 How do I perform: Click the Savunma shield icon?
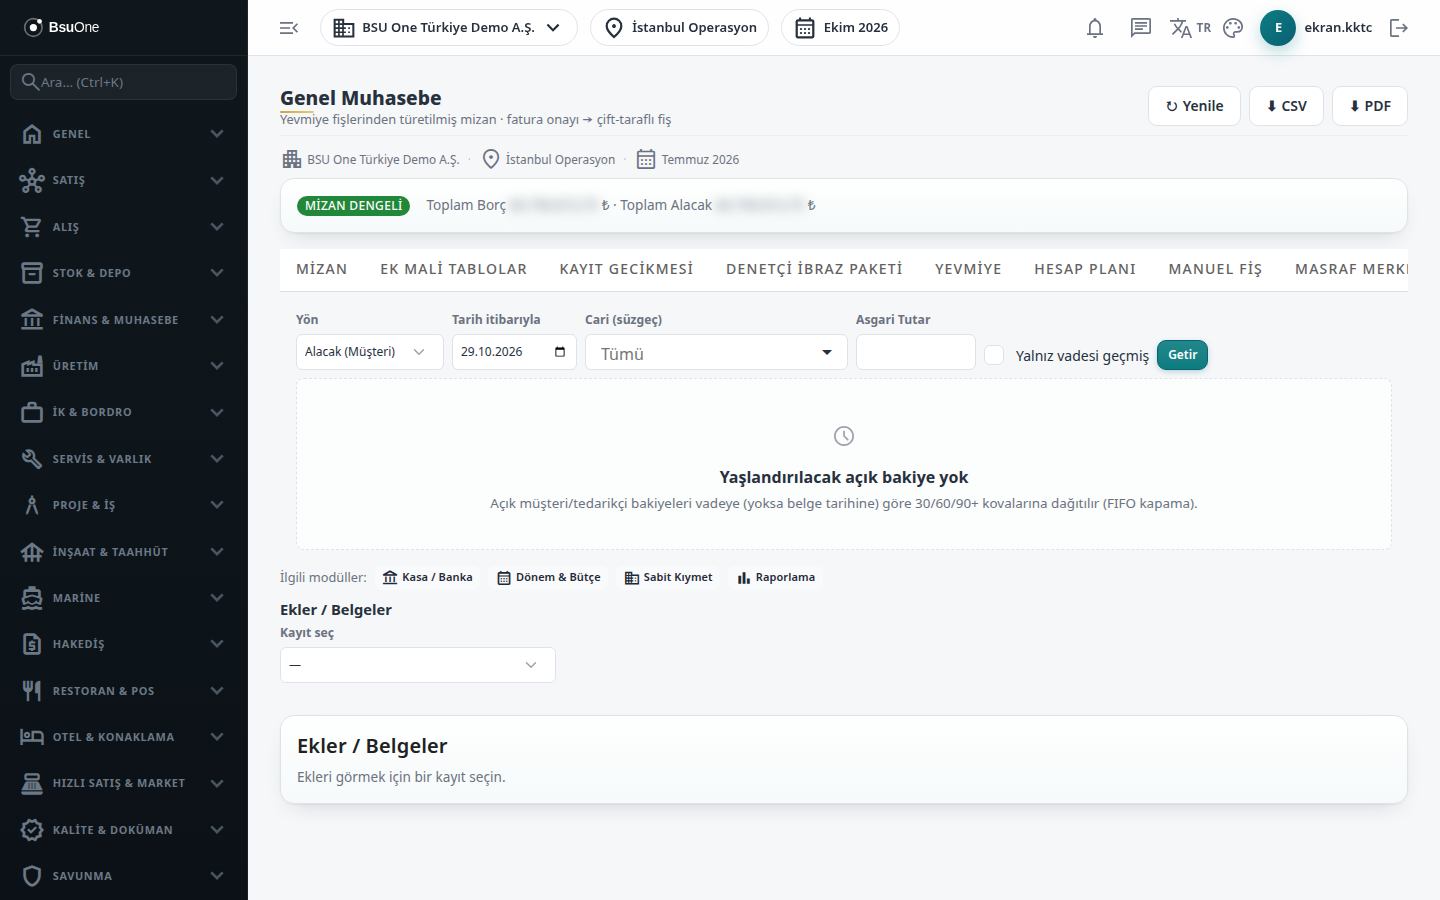pos(32,876)
